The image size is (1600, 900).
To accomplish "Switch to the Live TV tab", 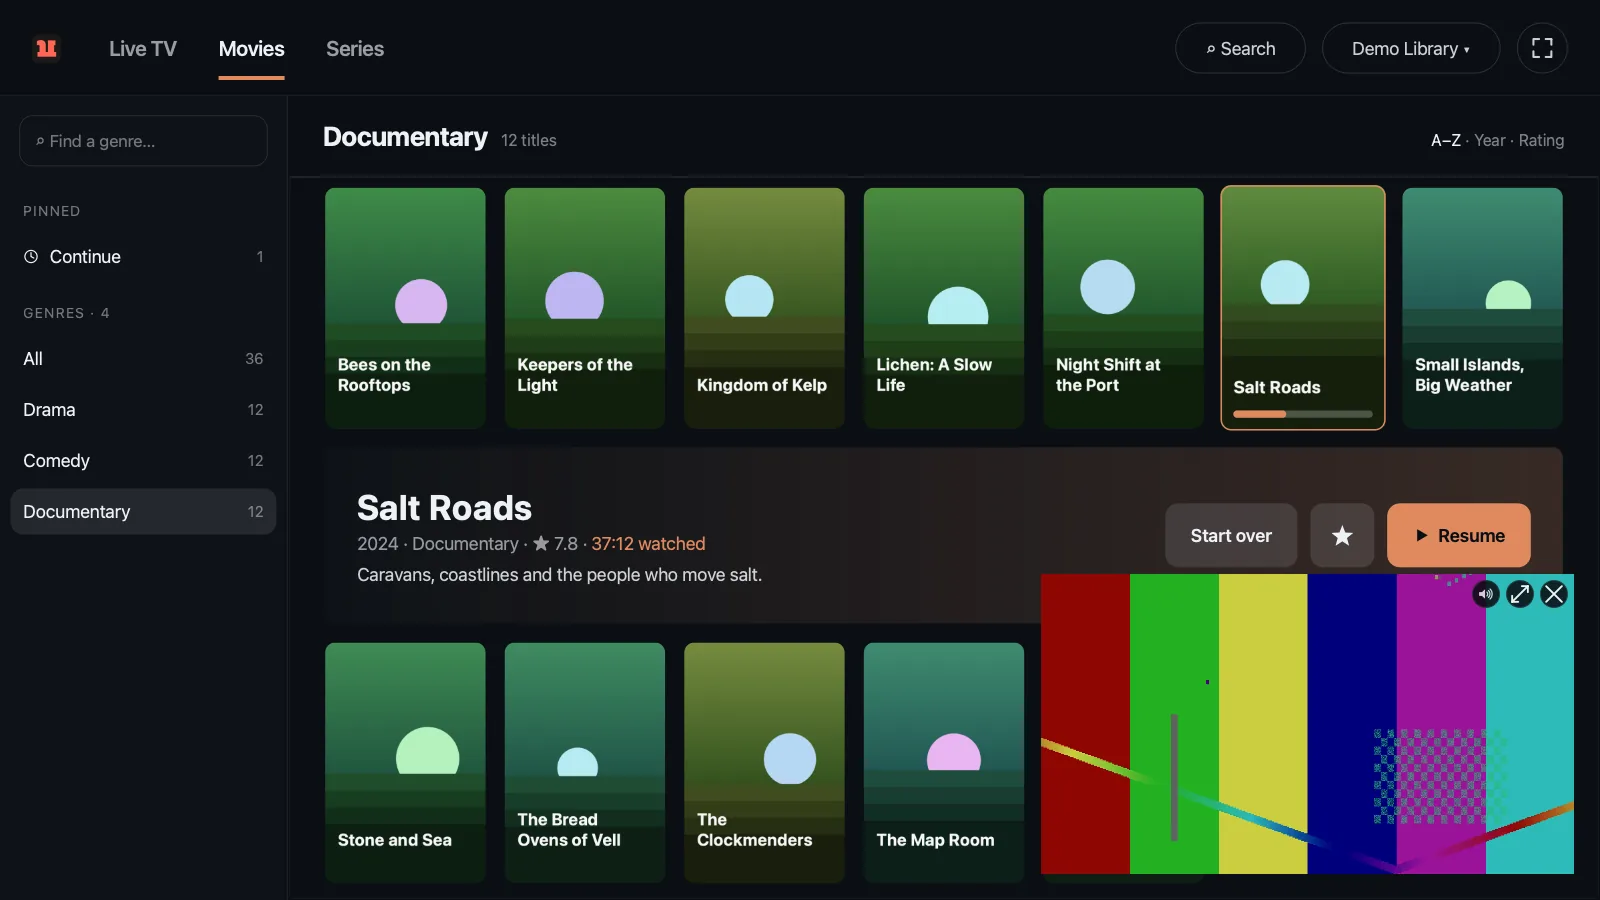I will (x=143, y=48).
